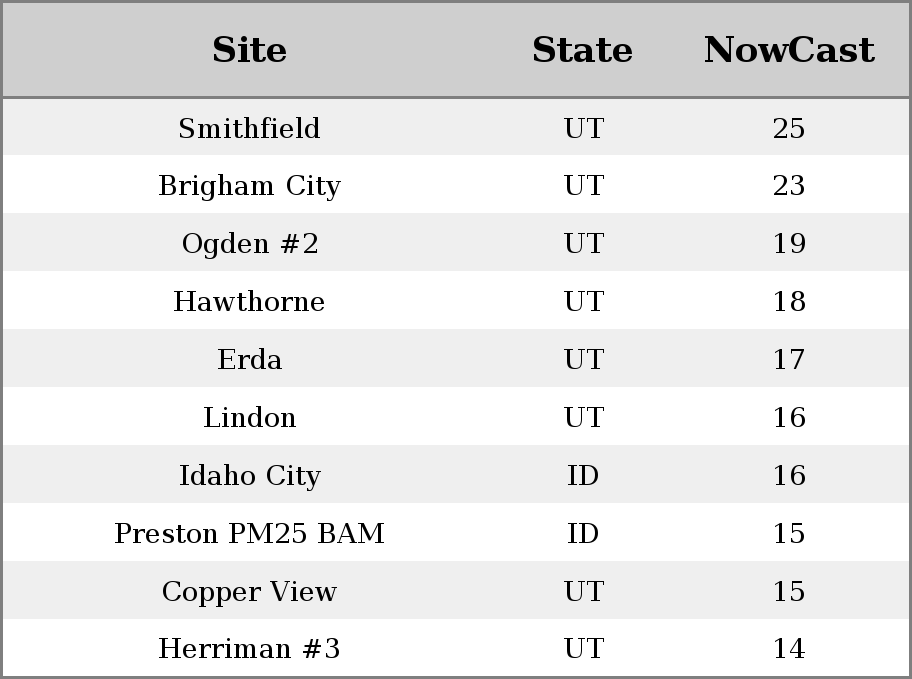Click the NowCast value 23
Image resolution: width=912 pixels, height=679 pixels.
pyautogui.click(x=788, y=186)
